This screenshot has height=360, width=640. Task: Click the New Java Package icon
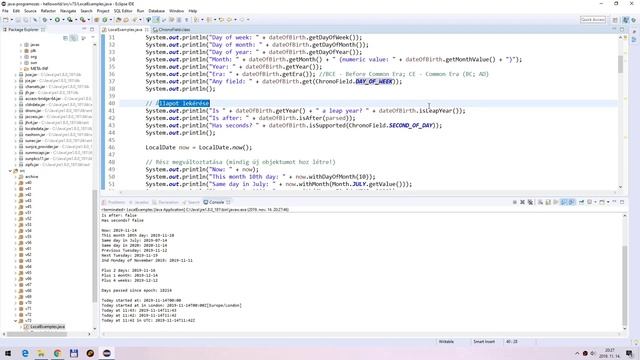tap(97, 20)
